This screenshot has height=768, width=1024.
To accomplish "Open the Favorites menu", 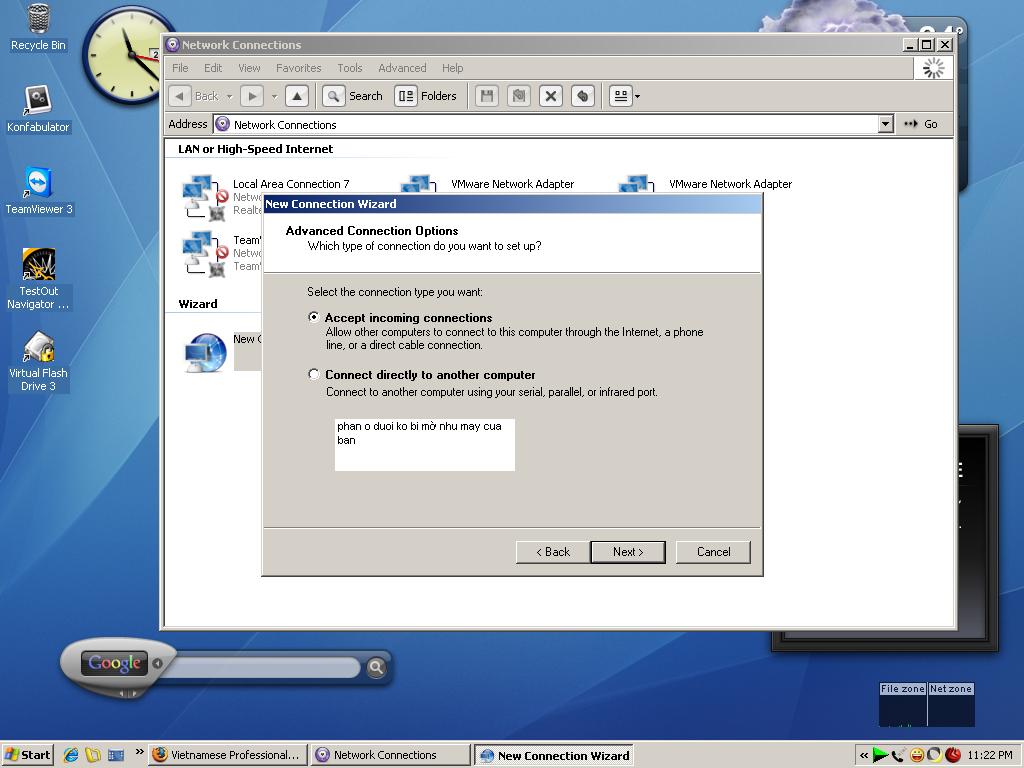I will pos(298,68).
